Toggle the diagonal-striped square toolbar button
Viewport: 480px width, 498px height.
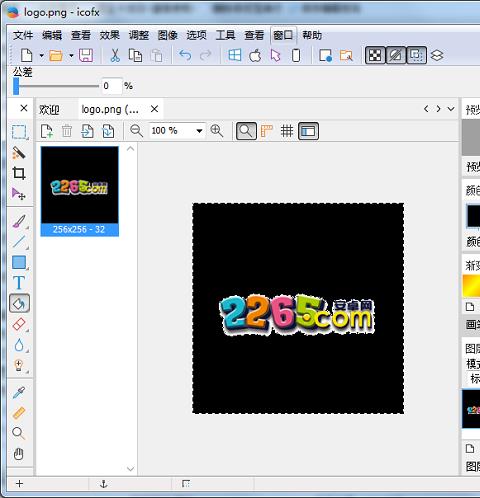396,55
